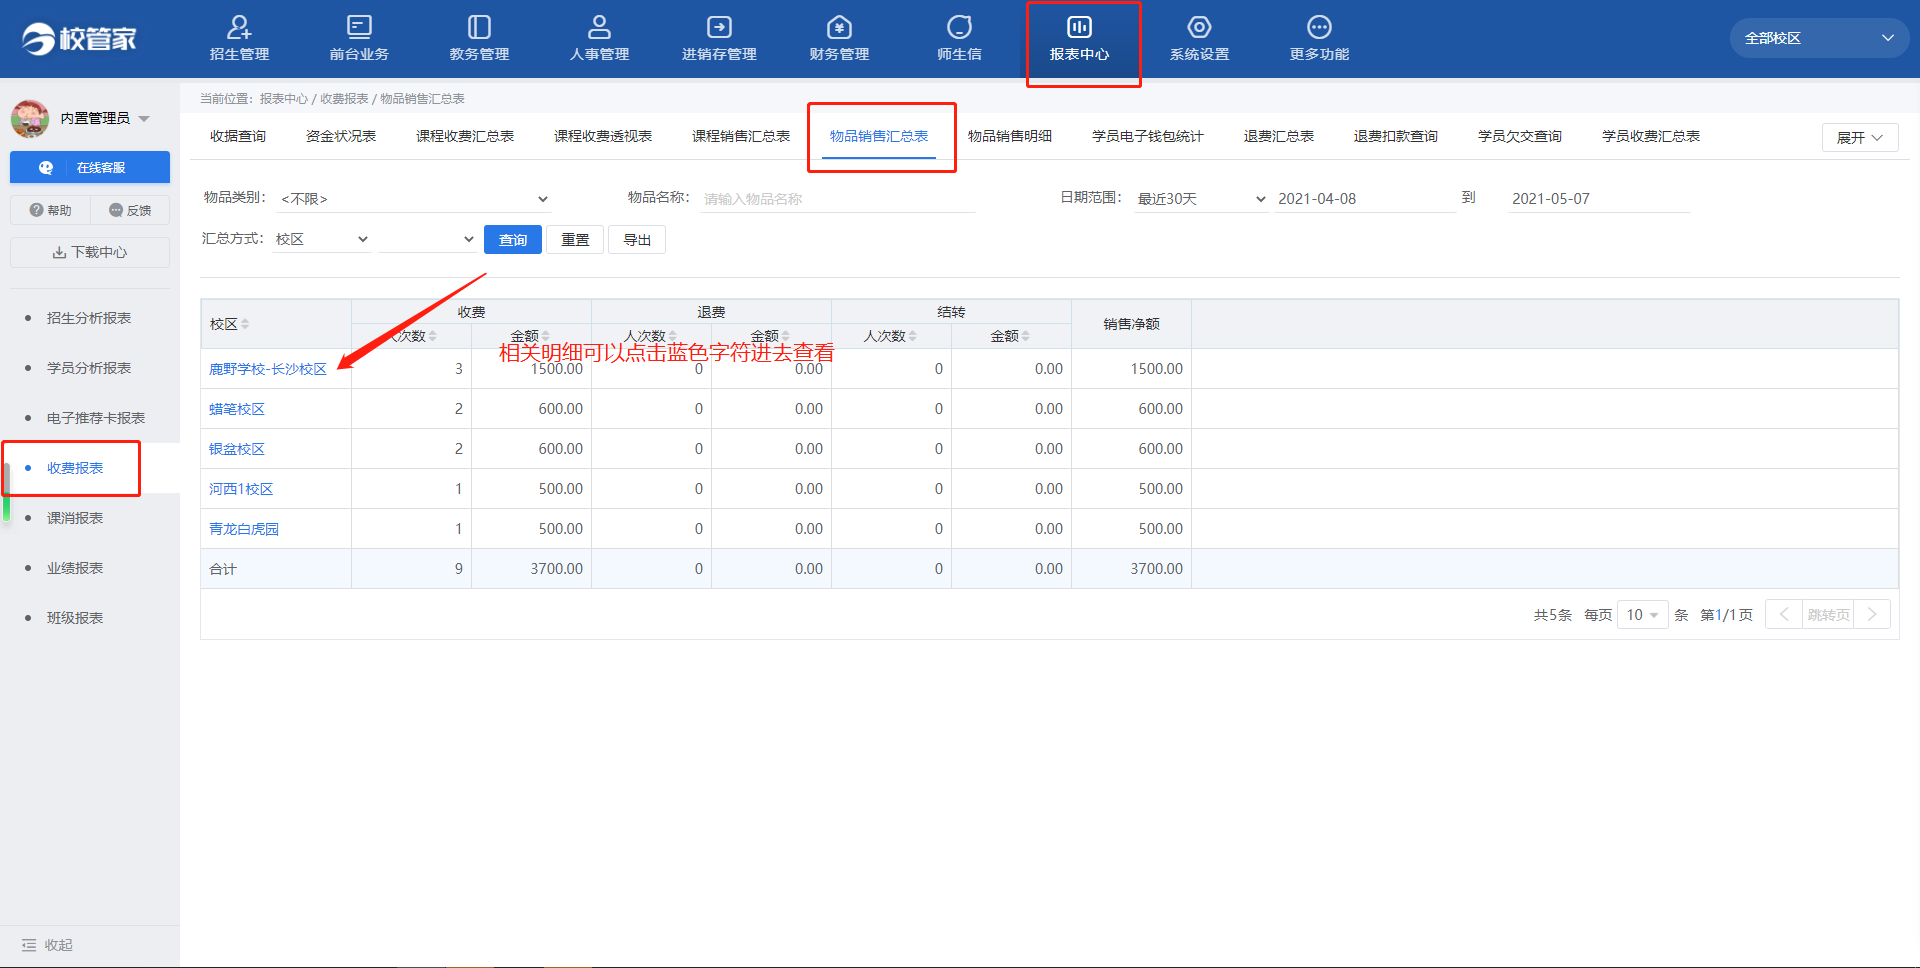
Task: Open 河西1校区 details link
Action: 241,489
